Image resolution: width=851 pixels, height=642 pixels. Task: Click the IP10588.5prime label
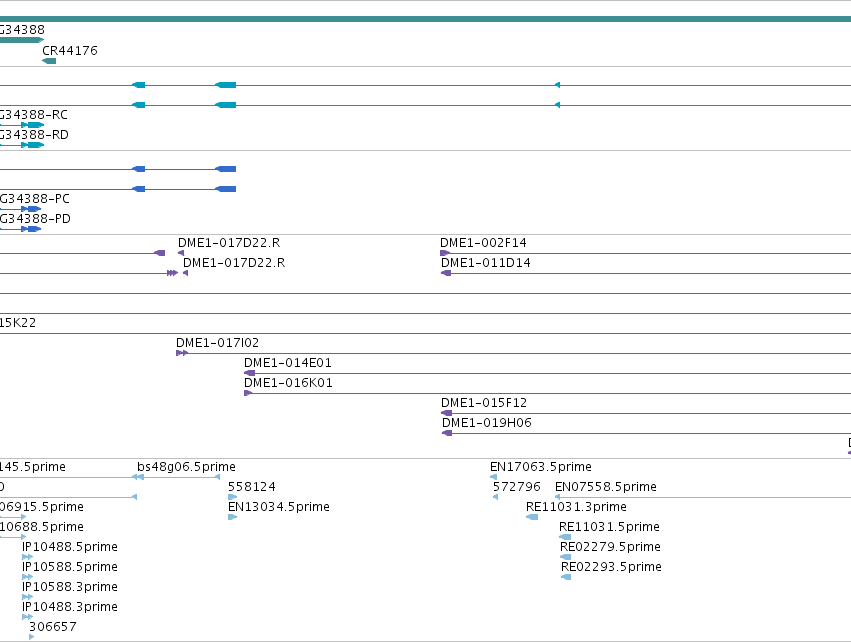(69, 567)
